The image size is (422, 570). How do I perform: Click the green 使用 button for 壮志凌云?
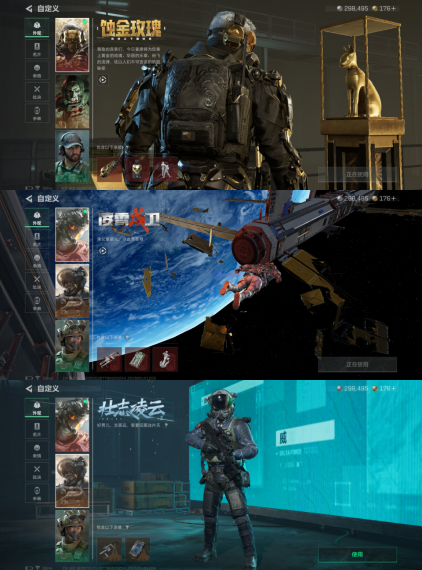(x=357, y=554)
